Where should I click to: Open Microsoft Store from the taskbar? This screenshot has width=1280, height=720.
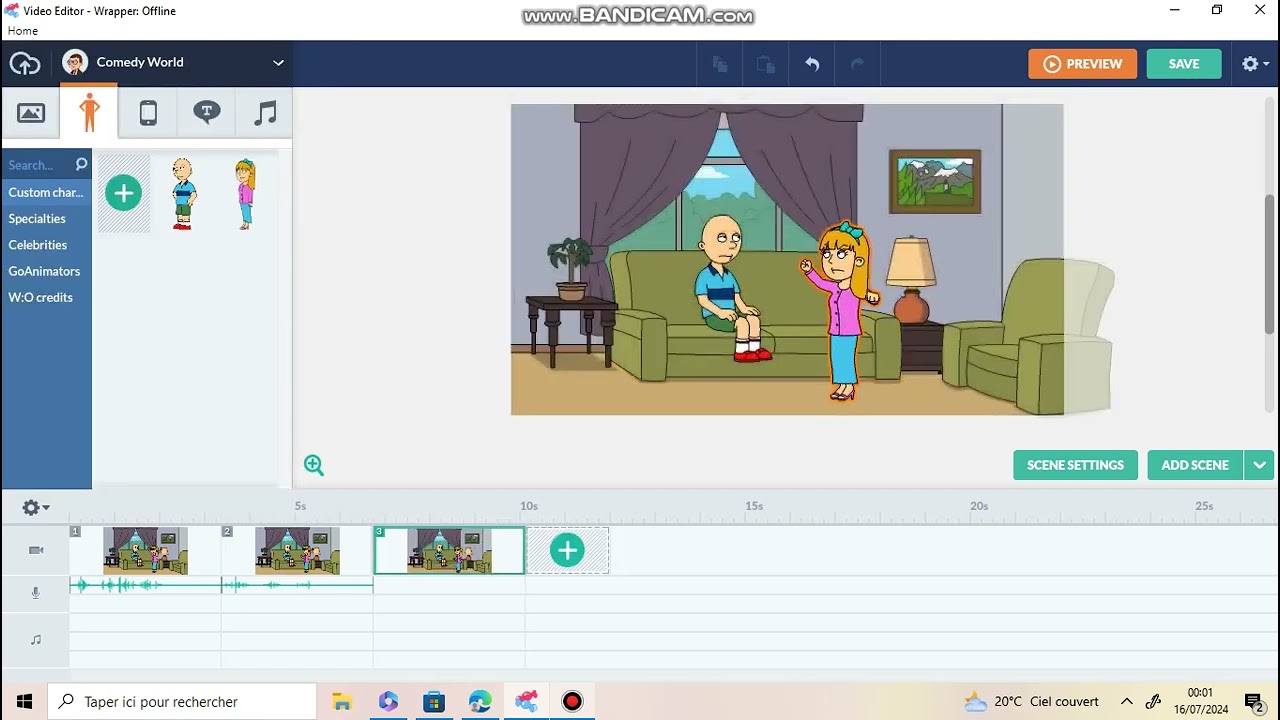(x=434, y=701)
